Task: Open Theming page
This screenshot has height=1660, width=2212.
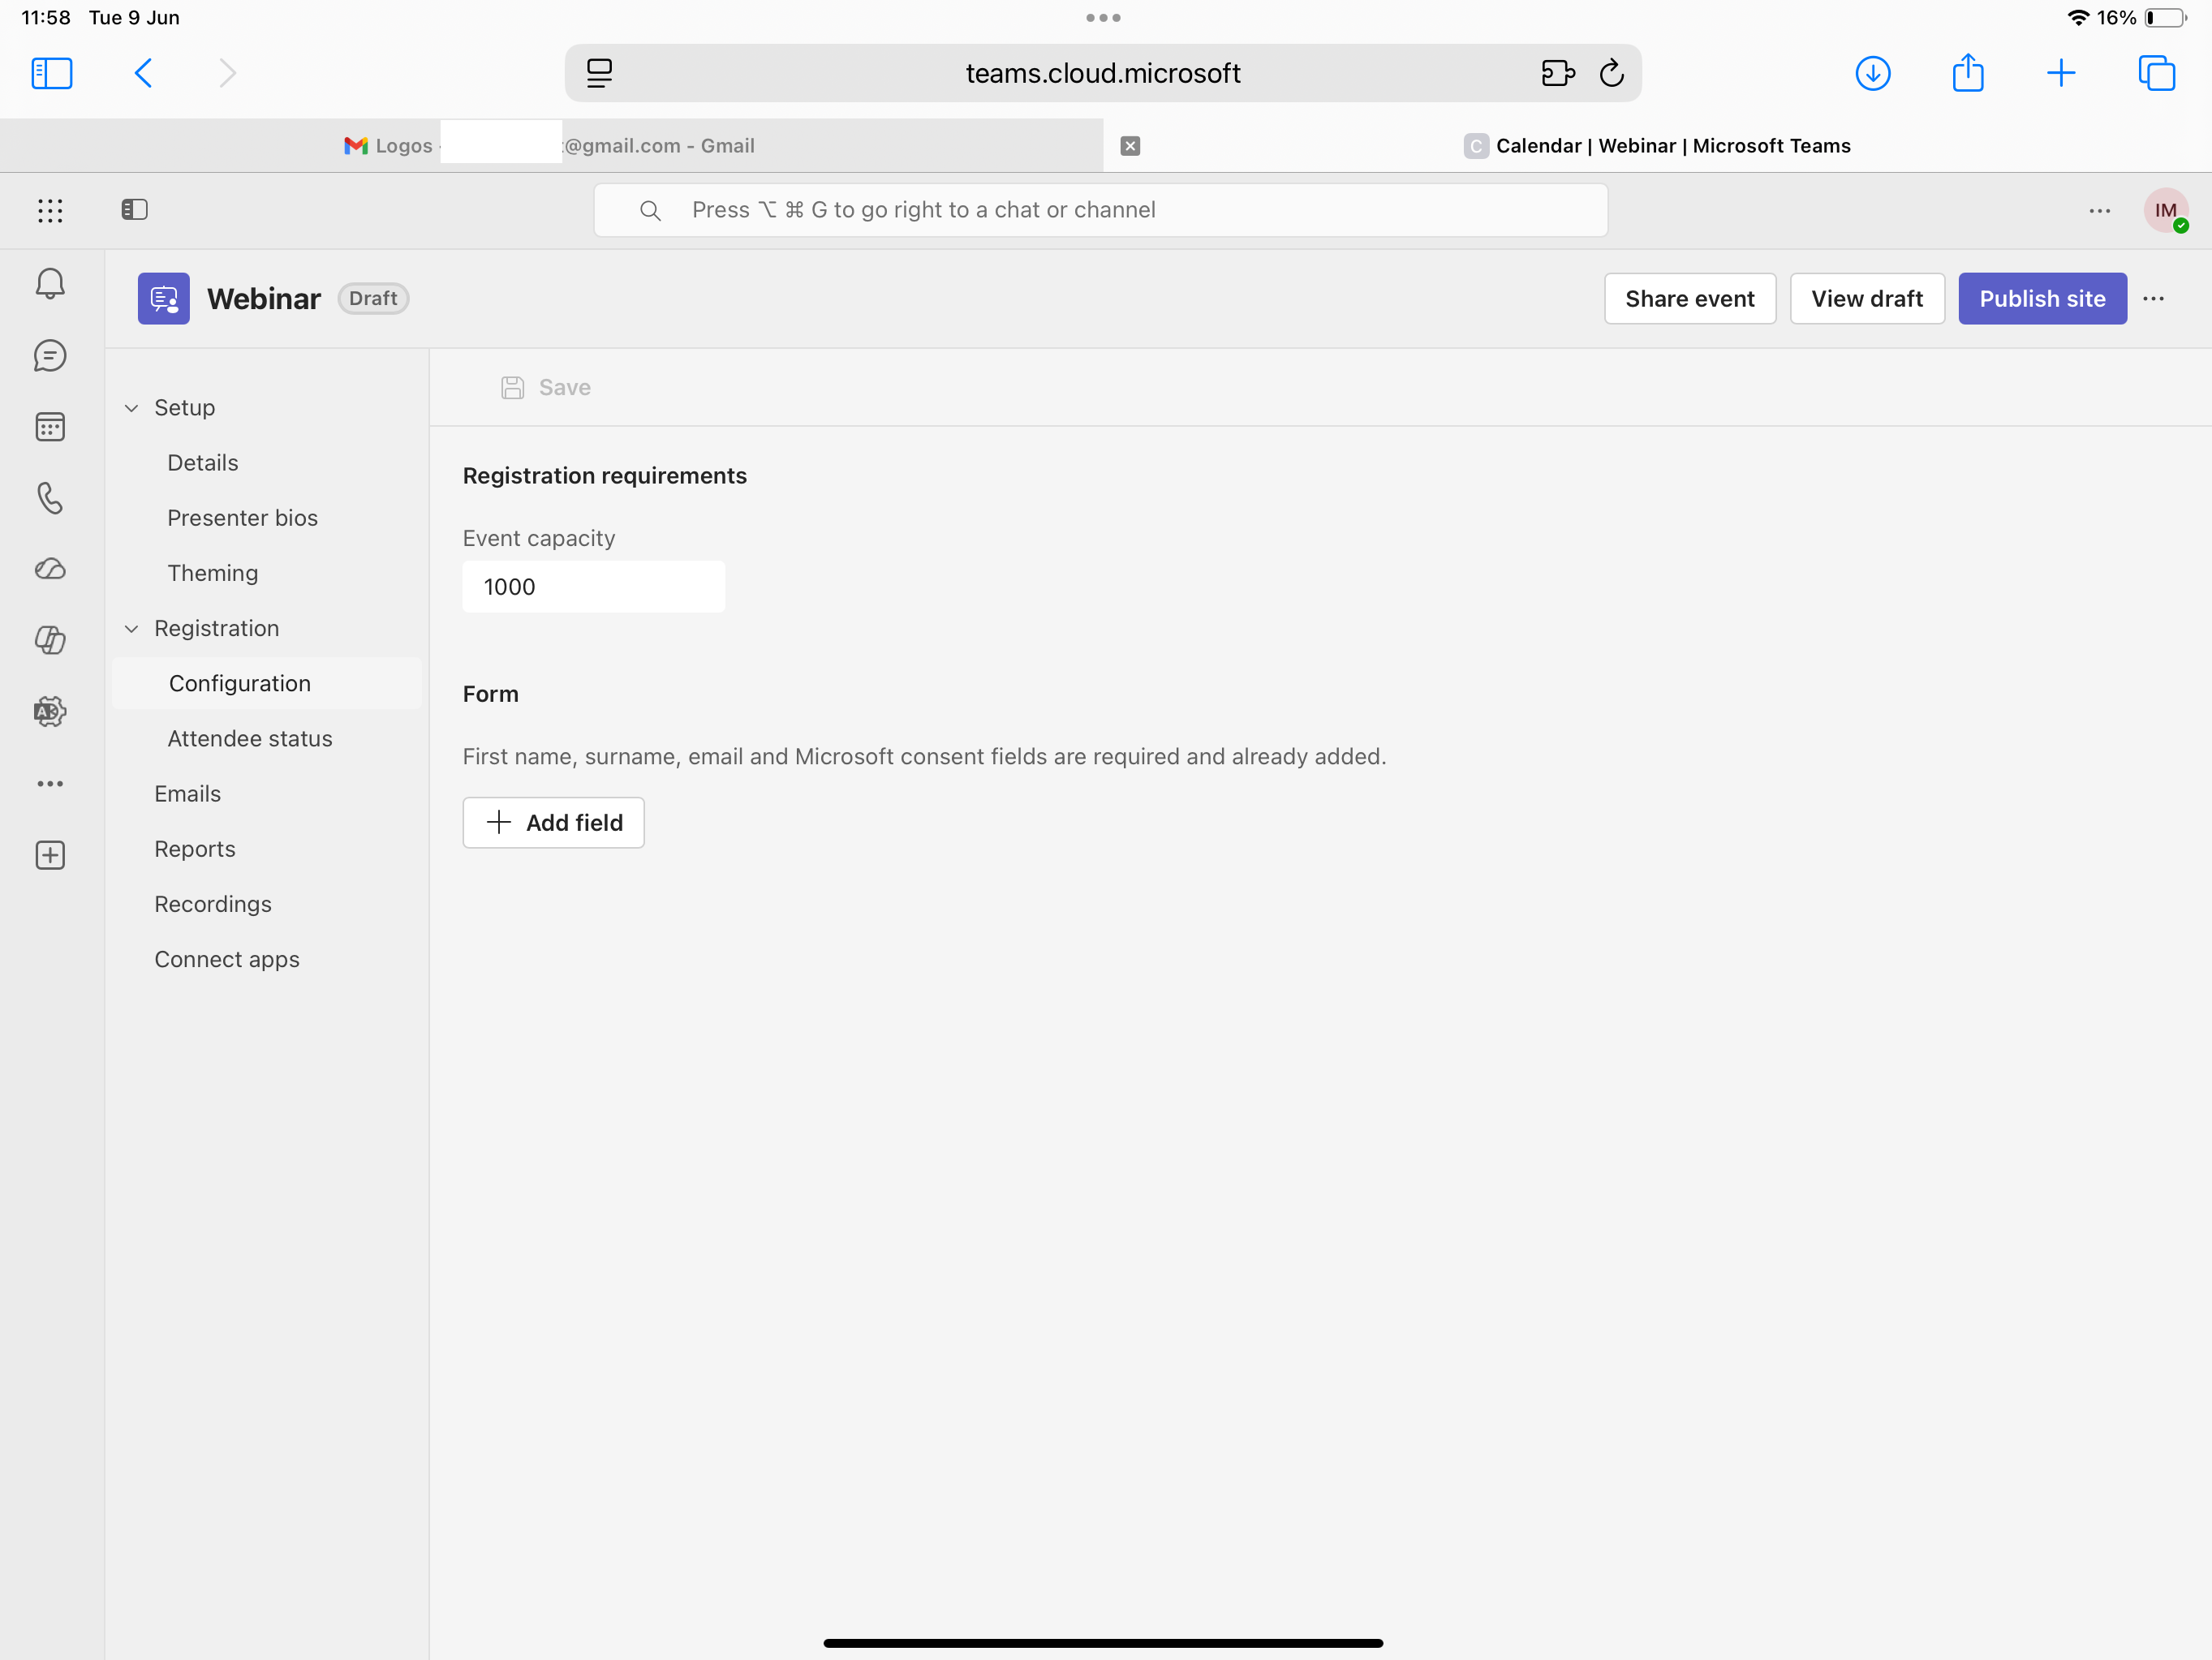Action: 212,573
